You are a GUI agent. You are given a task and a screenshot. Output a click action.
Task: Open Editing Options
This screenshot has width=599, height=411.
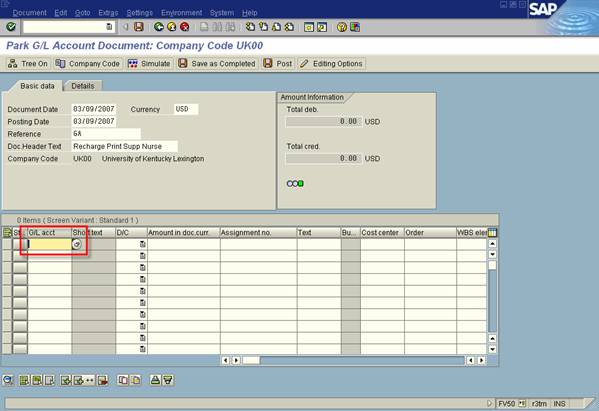pos(331,64)
